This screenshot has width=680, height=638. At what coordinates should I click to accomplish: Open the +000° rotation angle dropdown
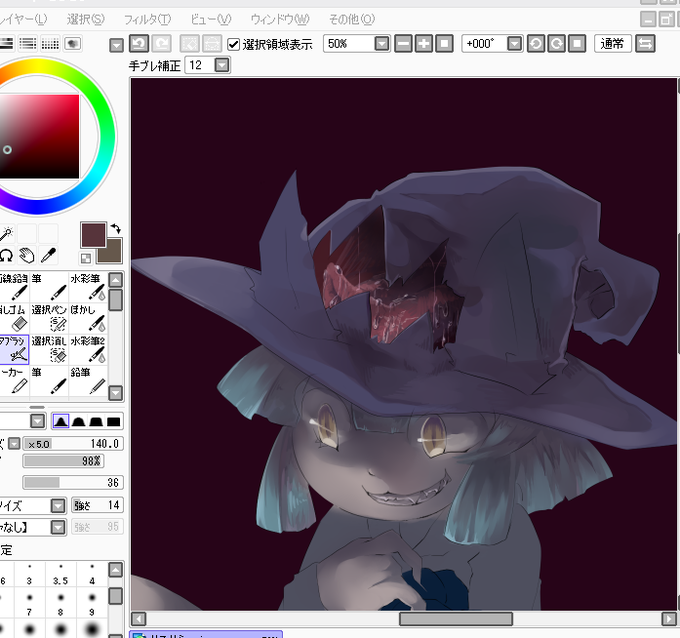[514, 44]
